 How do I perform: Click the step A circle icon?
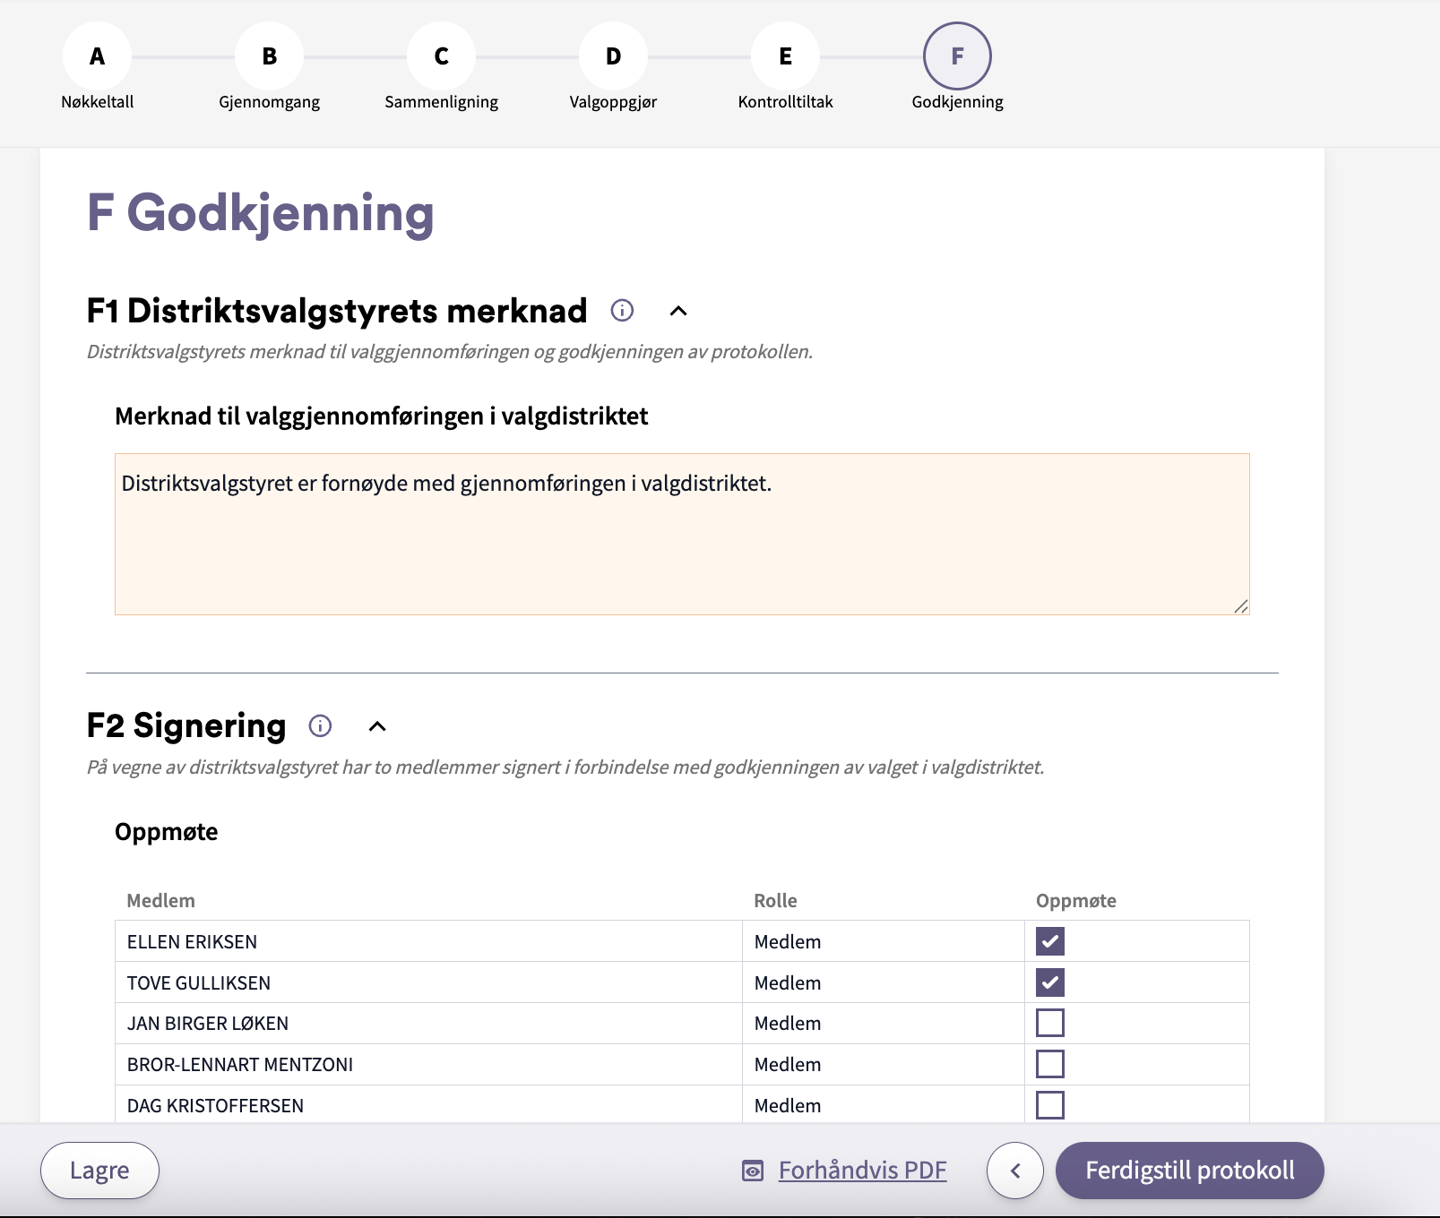pos(97,57)
